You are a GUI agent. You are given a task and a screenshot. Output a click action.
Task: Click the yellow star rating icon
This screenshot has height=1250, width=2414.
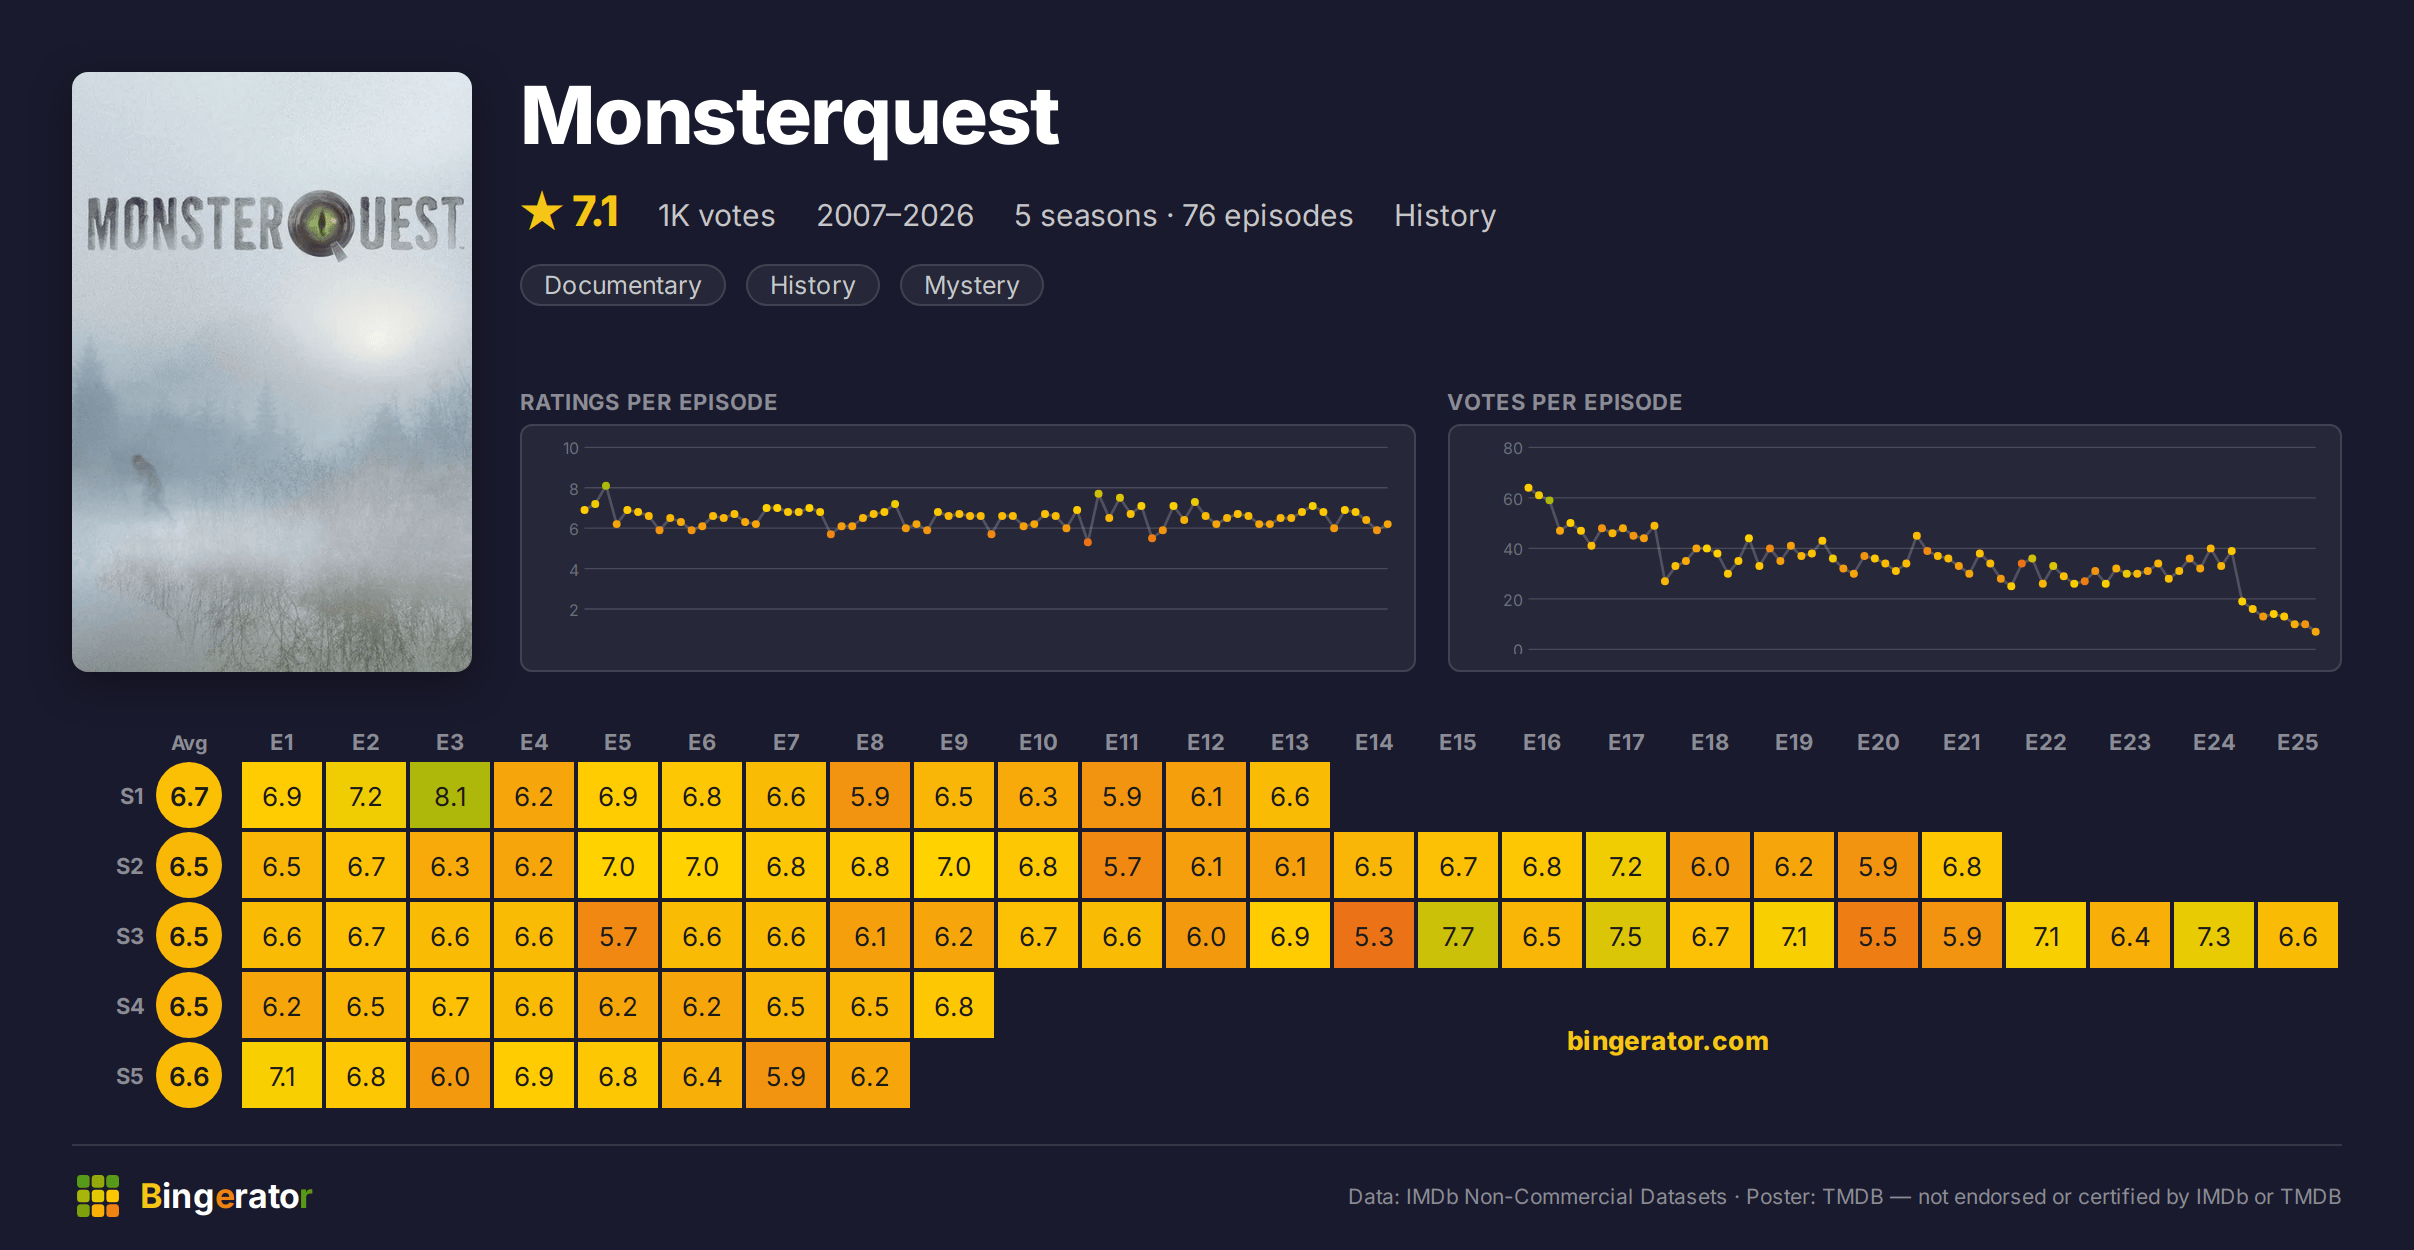coord(542,212)
